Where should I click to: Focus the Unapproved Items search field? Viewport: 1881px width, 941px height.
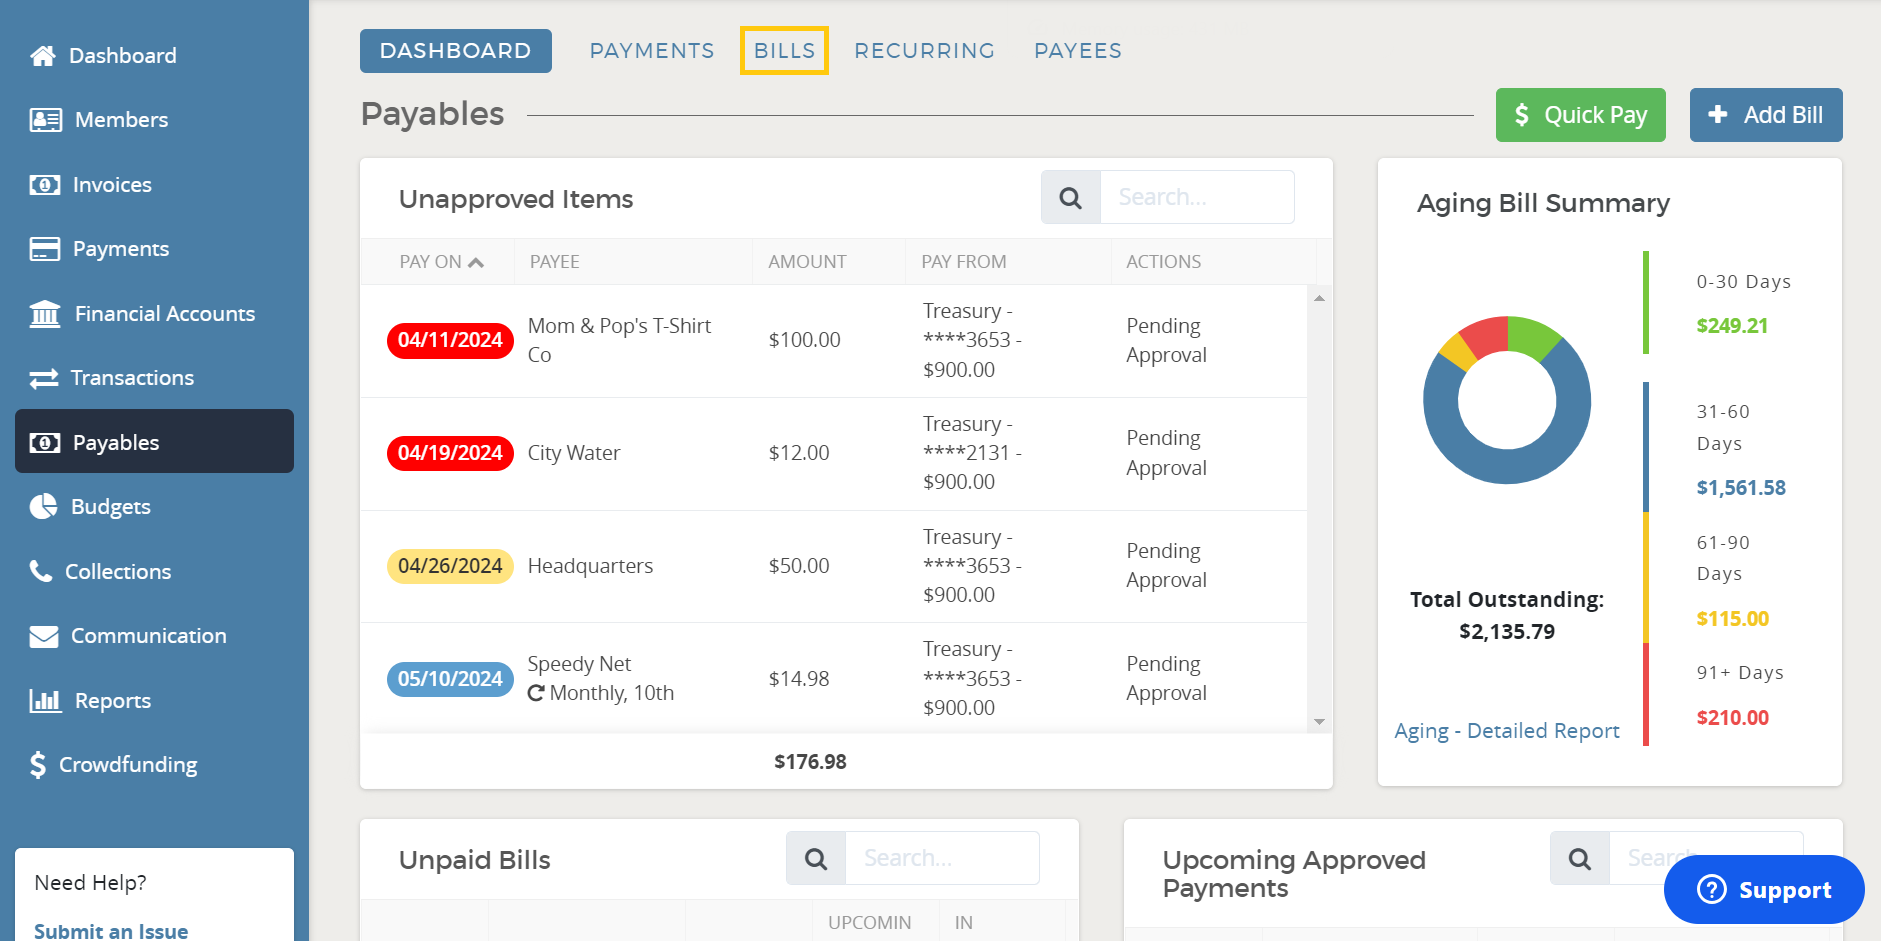click(1196, 198)
